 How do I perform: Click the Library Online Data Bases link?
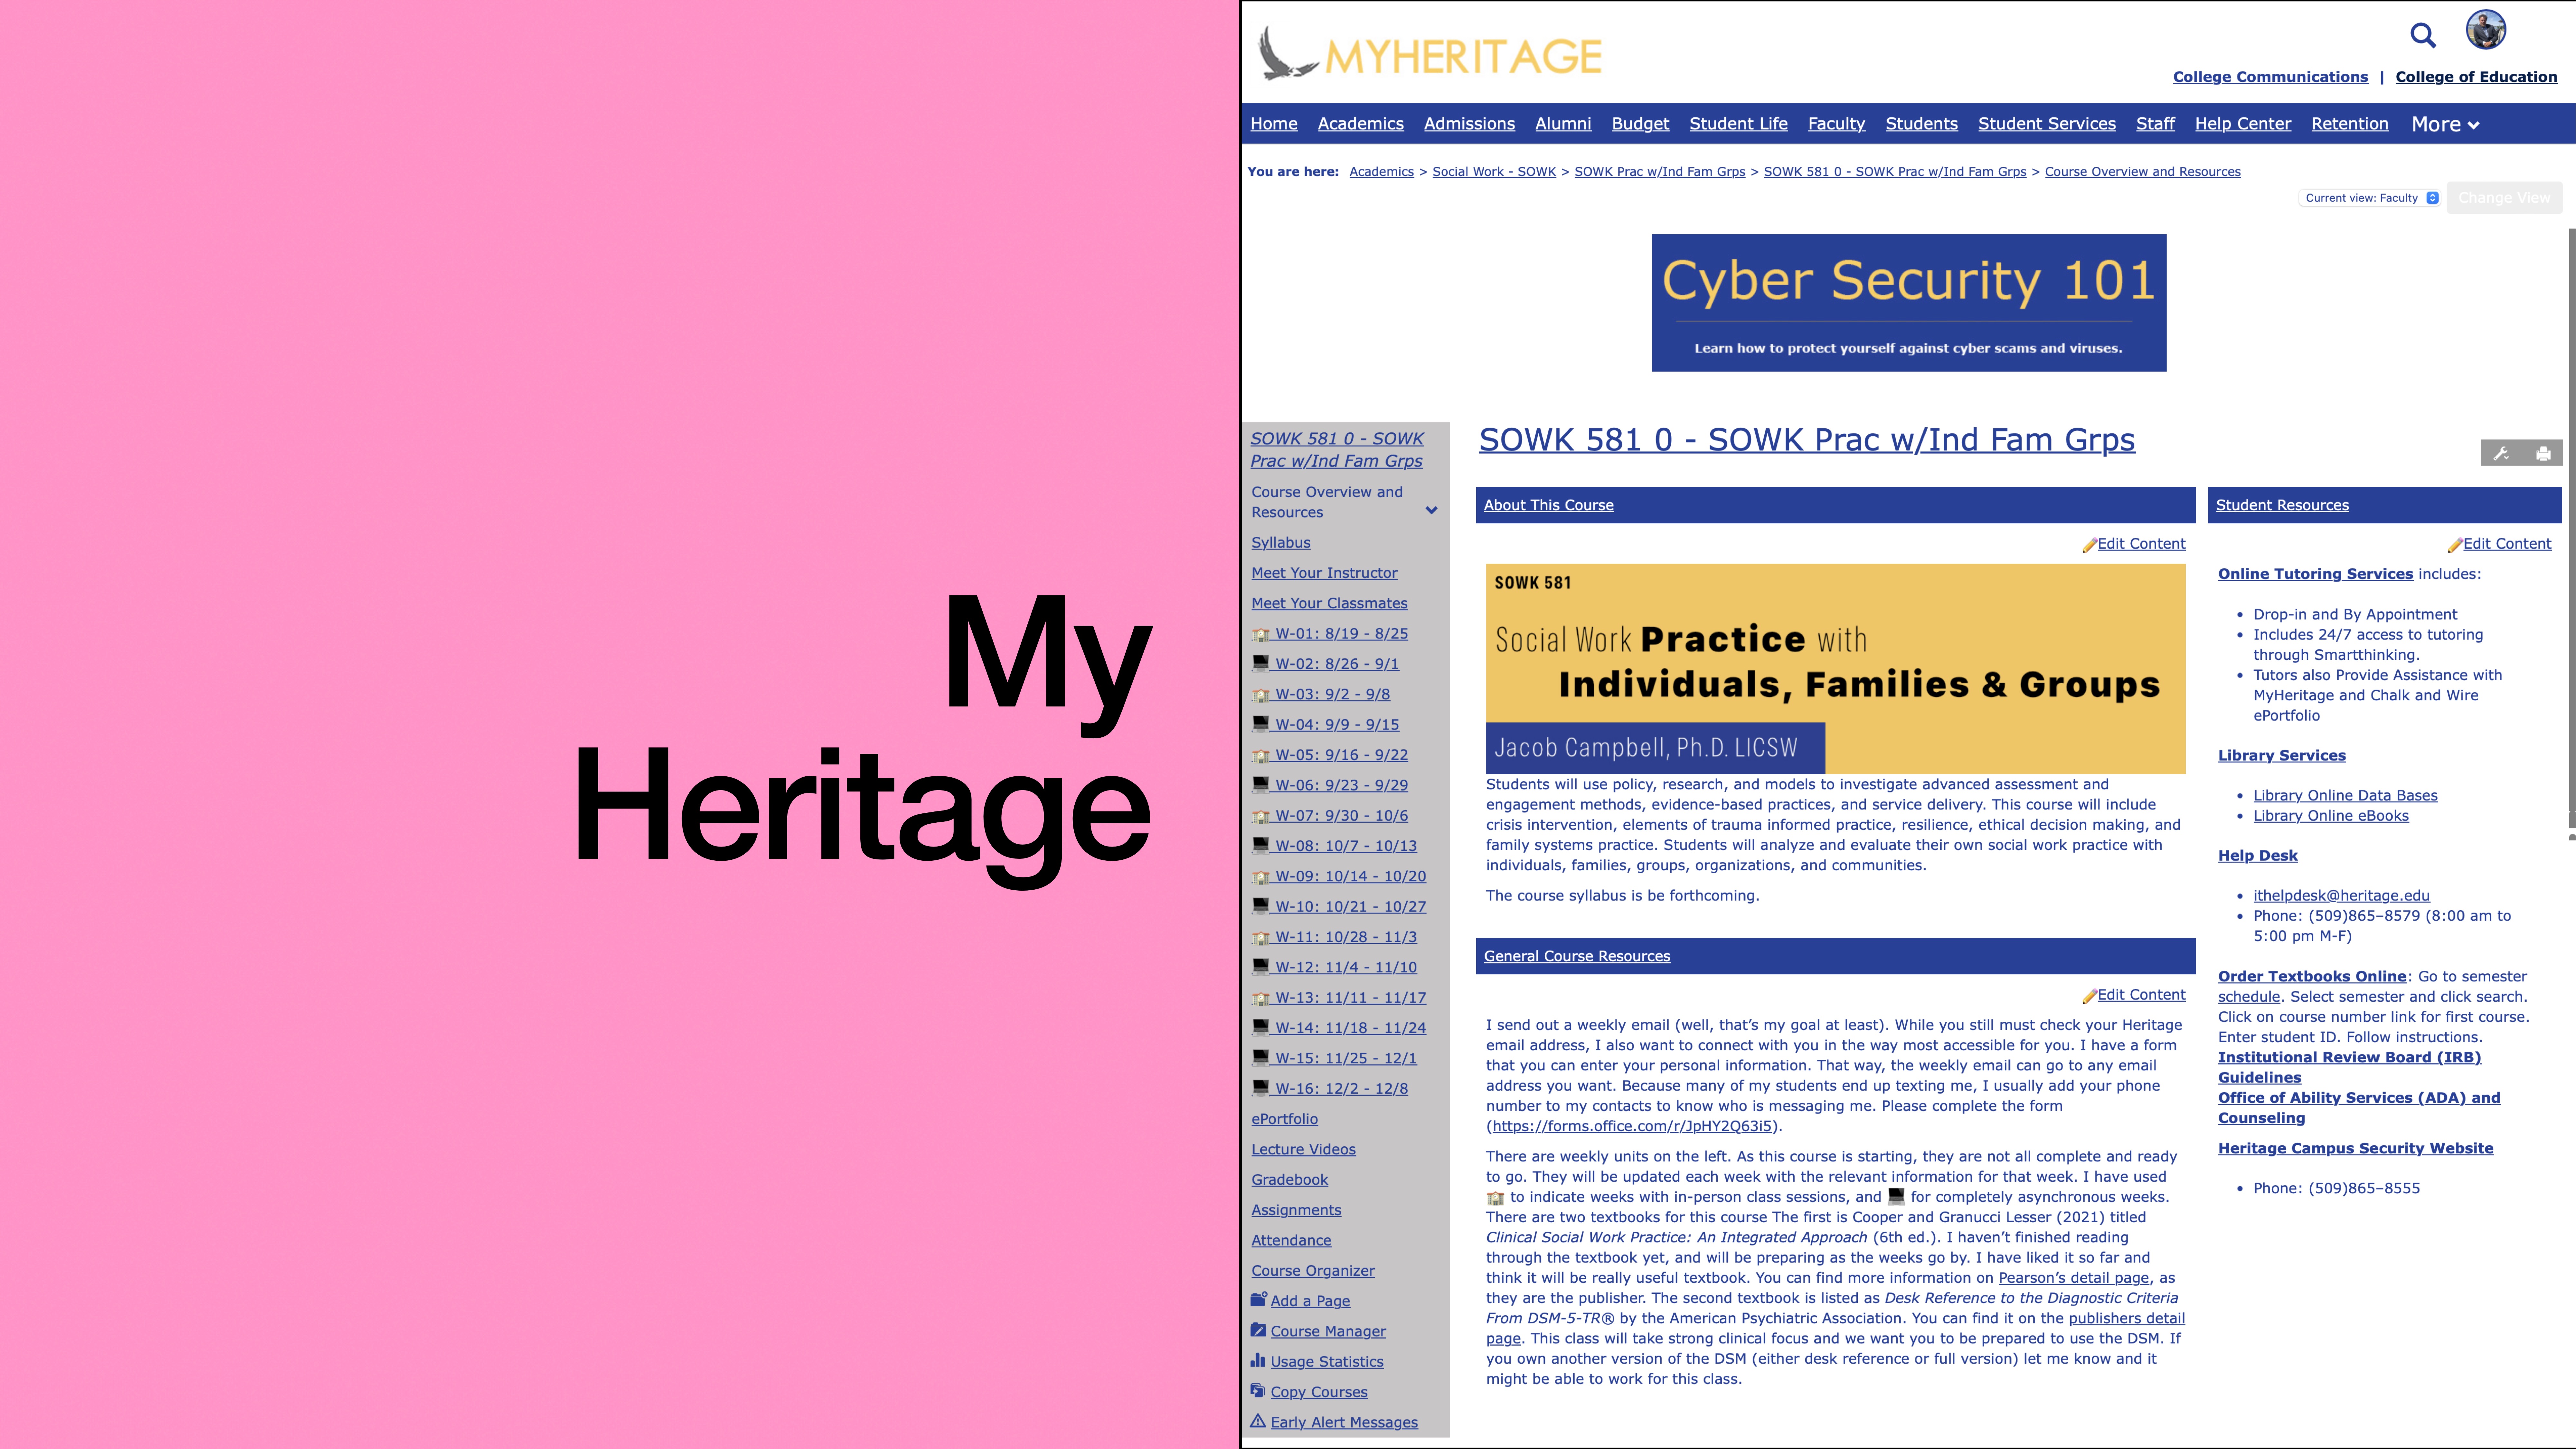[2344, 794]
